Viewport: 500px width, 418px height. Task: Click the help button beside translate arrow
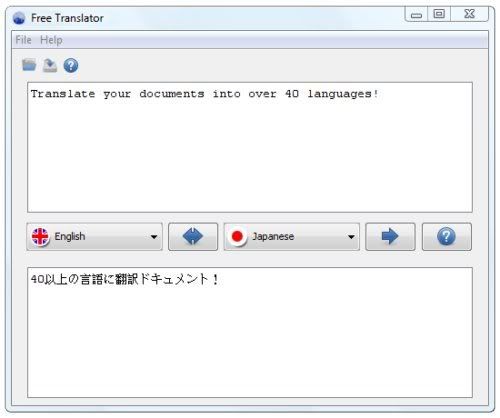[x=446, y=236]
